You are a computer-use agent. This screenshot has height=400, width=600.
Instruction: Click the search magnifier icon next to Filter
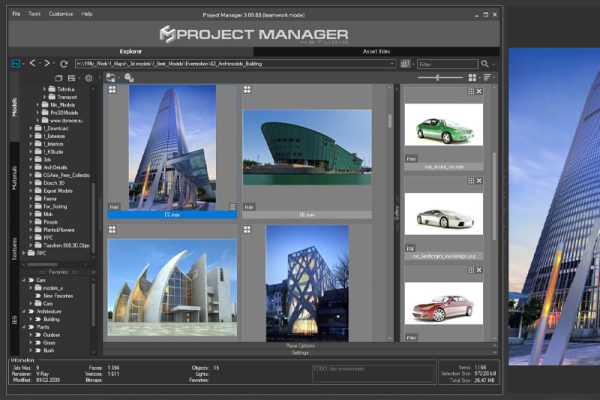pos(485,64)
